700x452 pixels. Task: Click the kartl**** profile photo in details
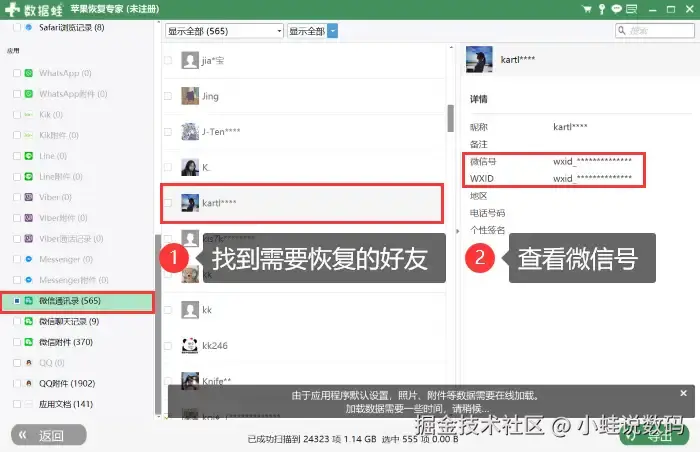(x=479, y=59)
